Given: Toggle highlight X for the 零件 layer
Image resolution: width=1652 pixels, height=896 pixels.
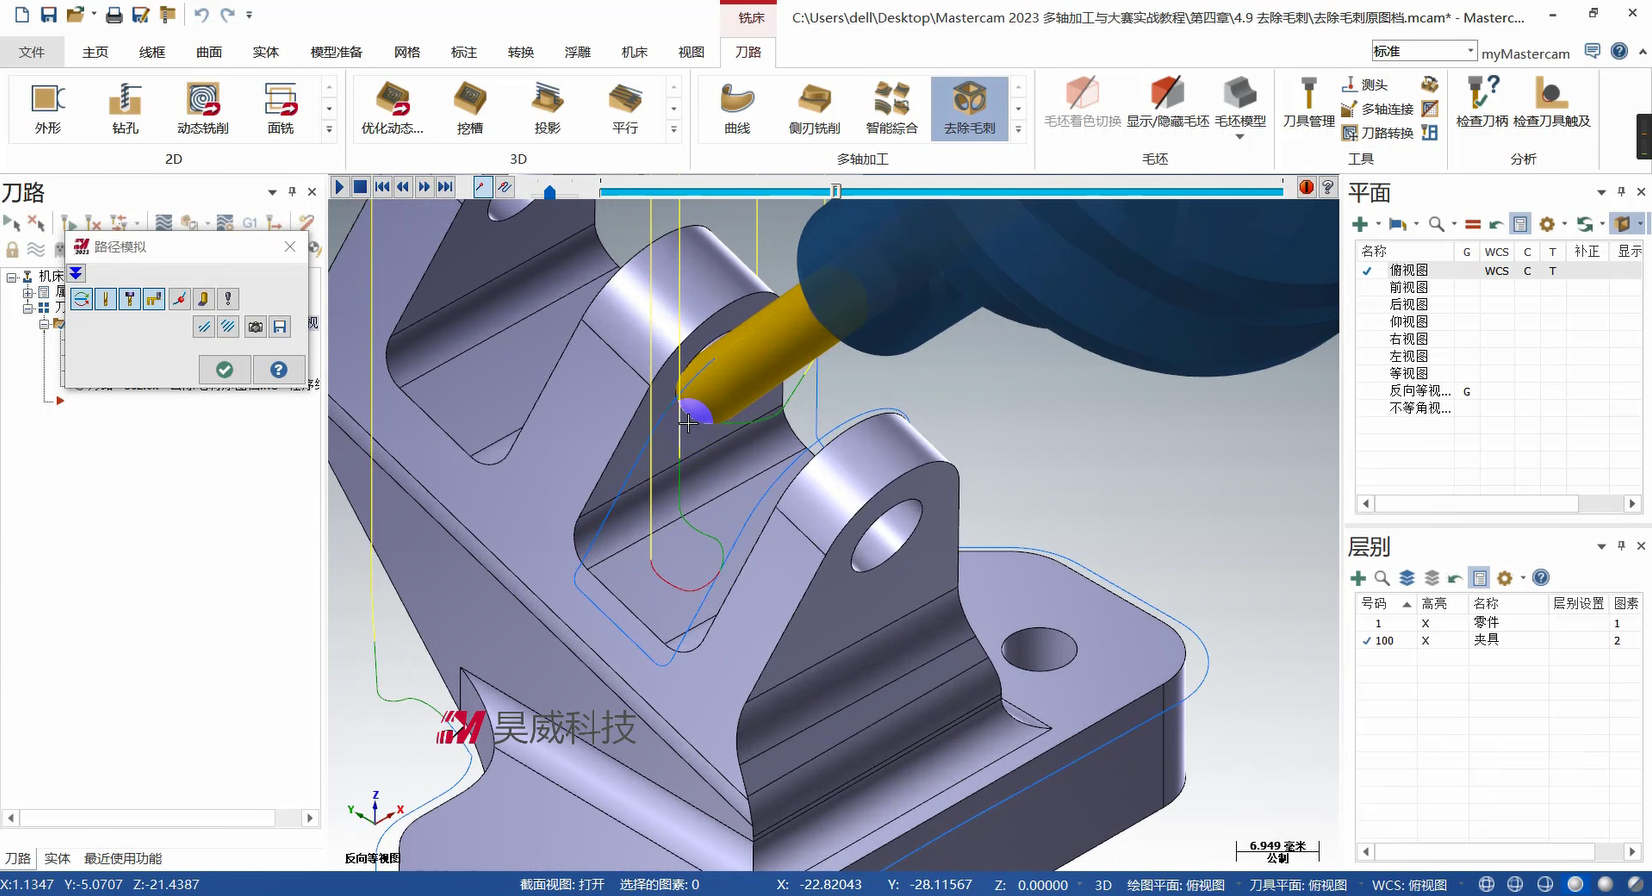Looking at the screenshot, I should pyautogui.click(x=1425, y=623).
